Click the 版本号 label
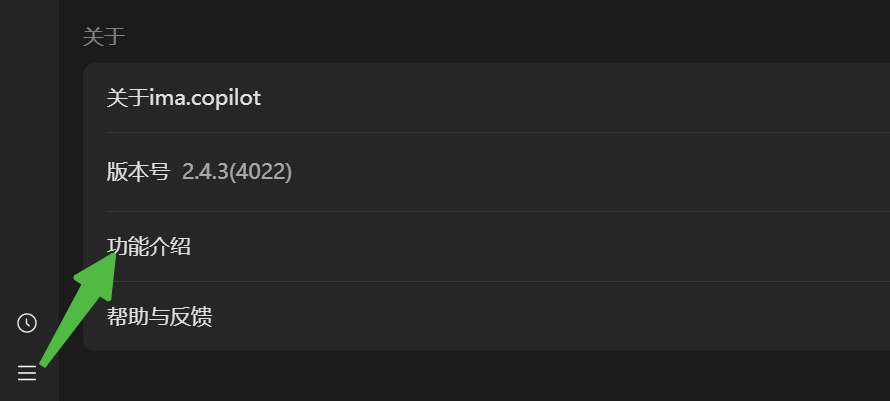The image size is (890, 401). (138, 172)
